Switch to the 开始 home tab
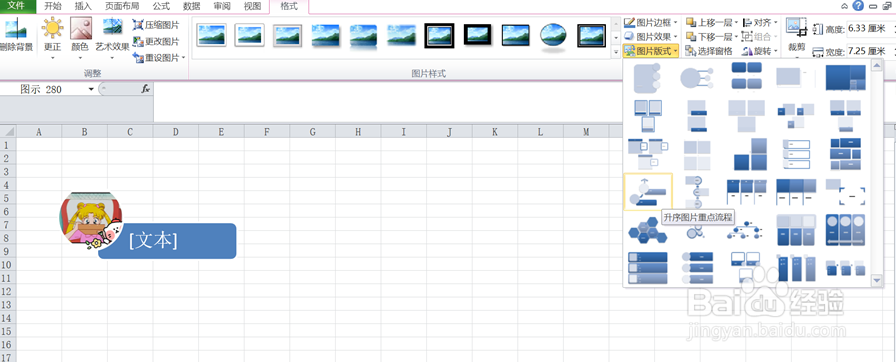Viewport: 896px width, 362px height. [x=53, y=7]
